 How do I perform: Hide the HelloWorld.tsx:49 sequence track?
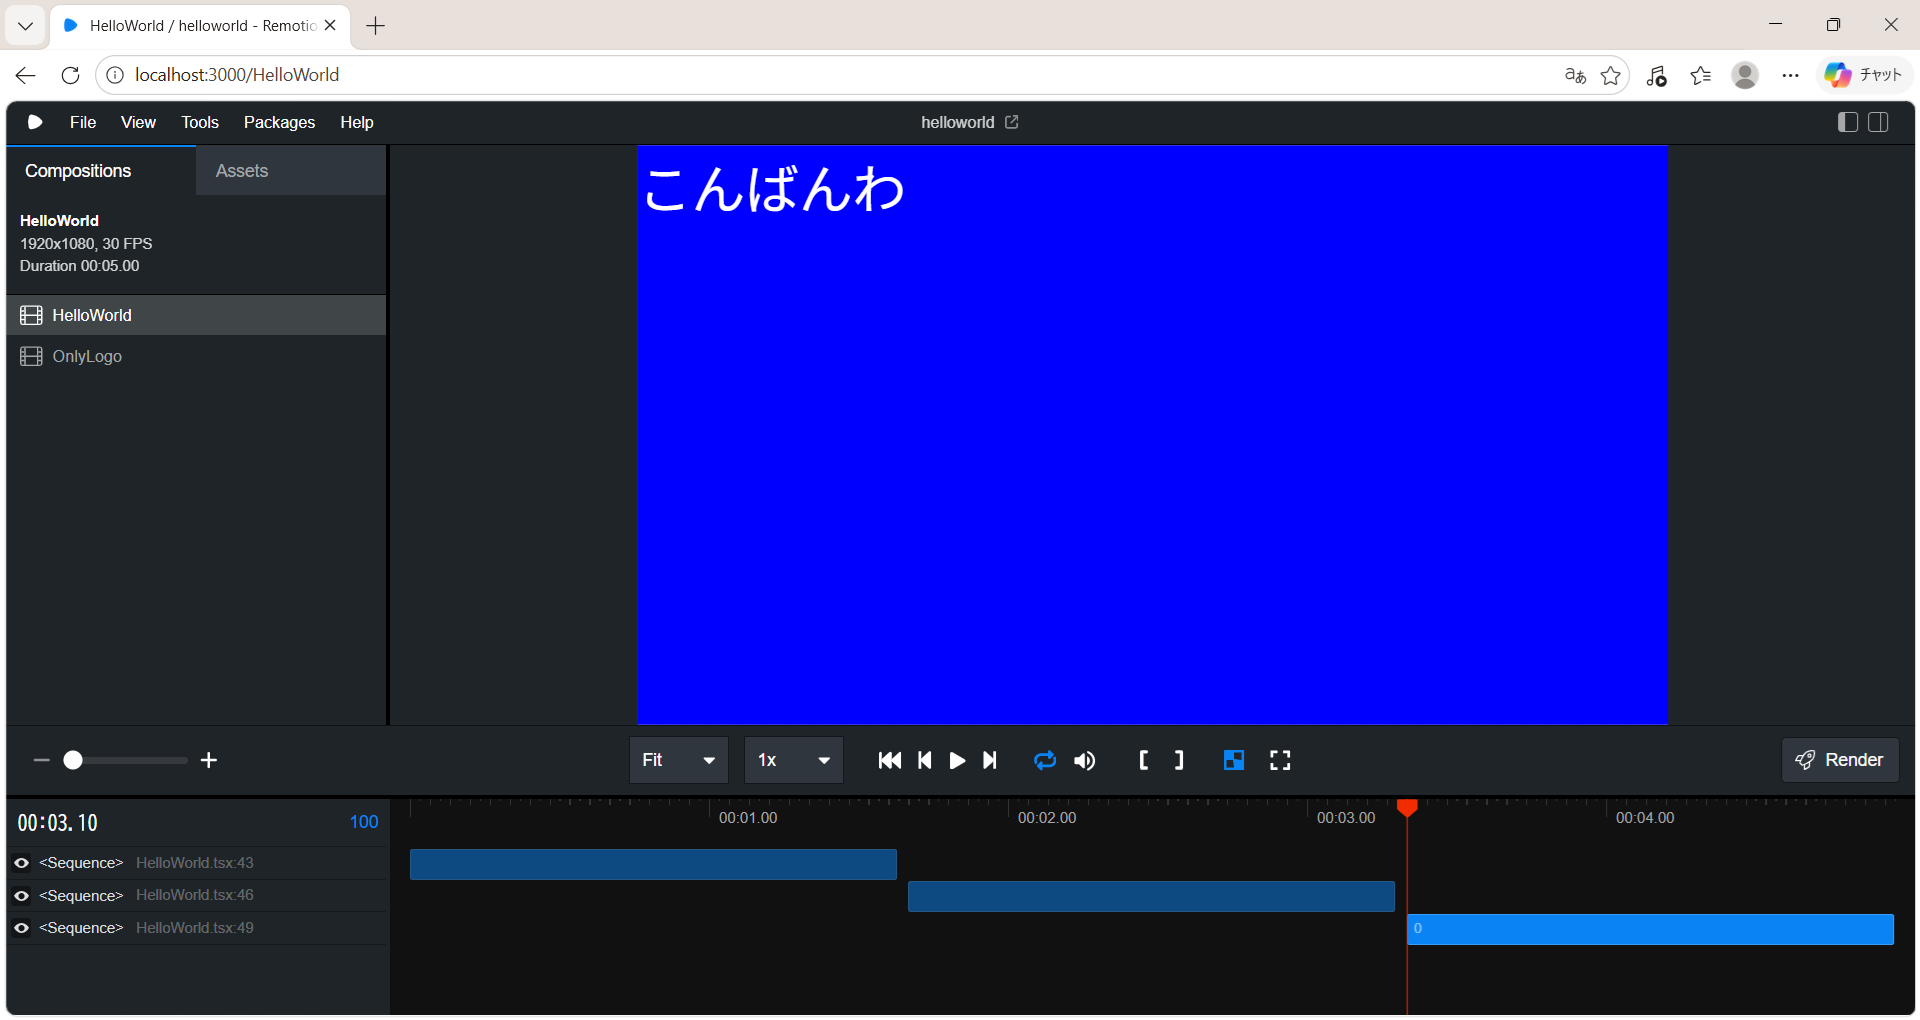click(x=22, y=928)
